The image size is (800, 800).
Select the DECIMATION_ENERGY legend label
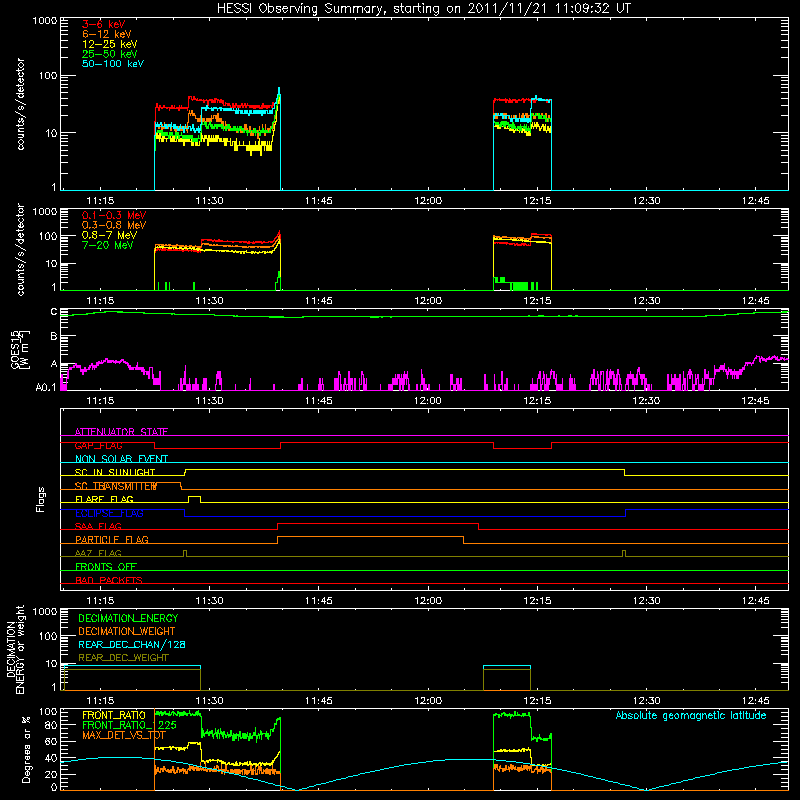(128, 618)
